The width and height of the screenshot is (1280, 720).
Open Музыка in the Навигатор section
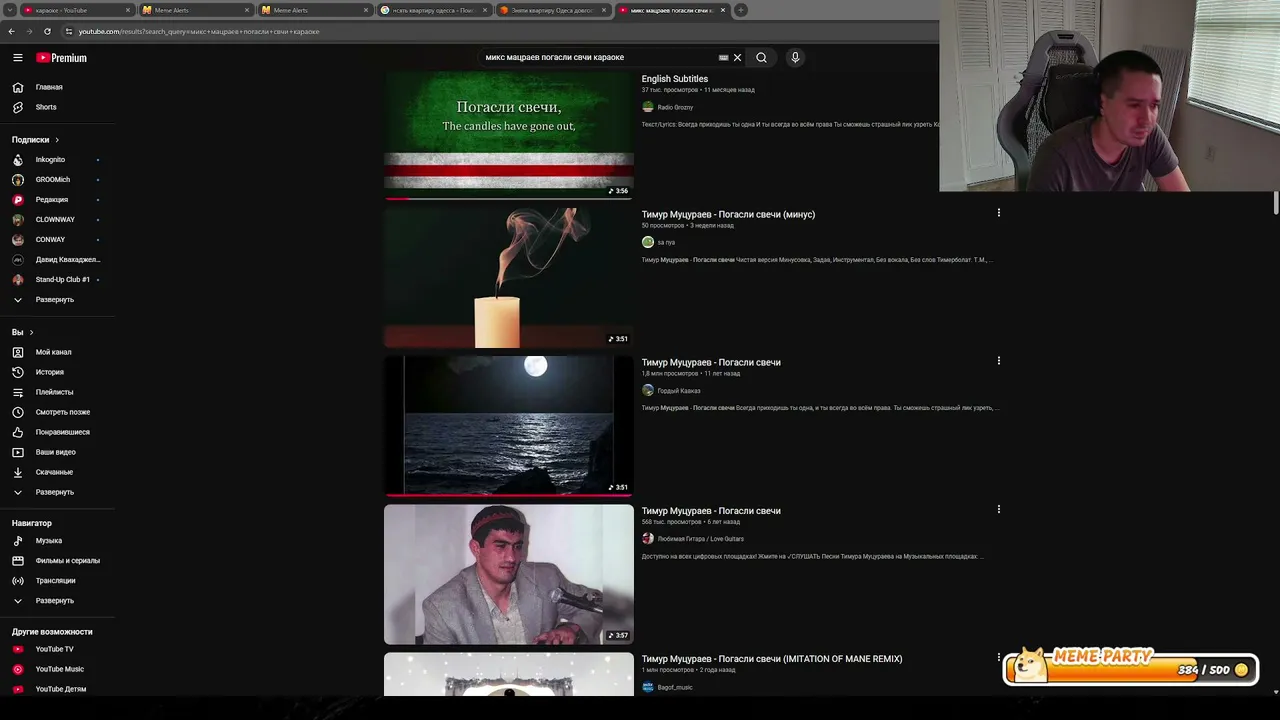[x=57, y=541]
